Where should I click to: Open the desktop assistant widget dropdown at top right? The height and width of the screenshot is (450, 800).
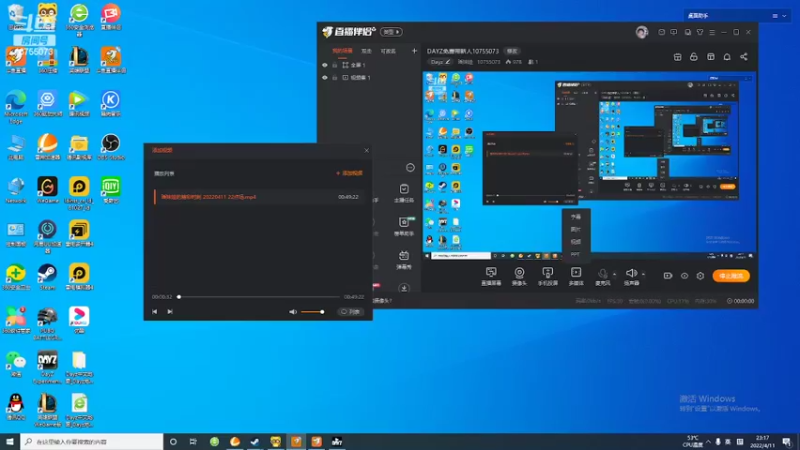(784, 16)
